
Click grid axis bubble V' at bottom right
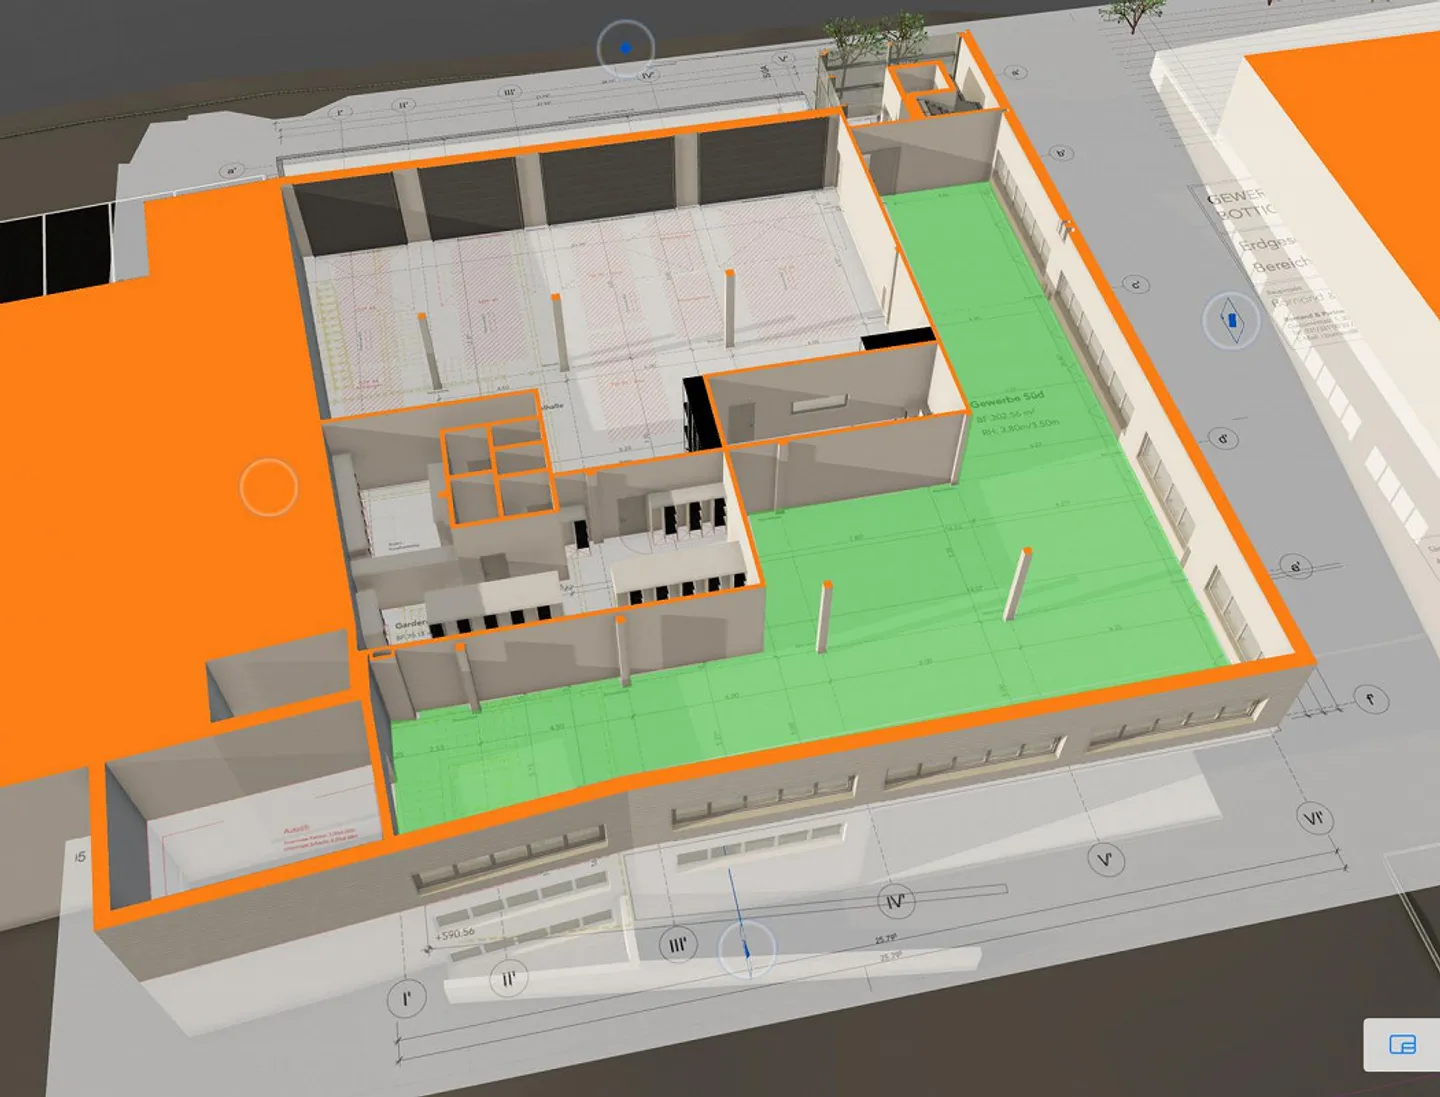pos(1105,859)
